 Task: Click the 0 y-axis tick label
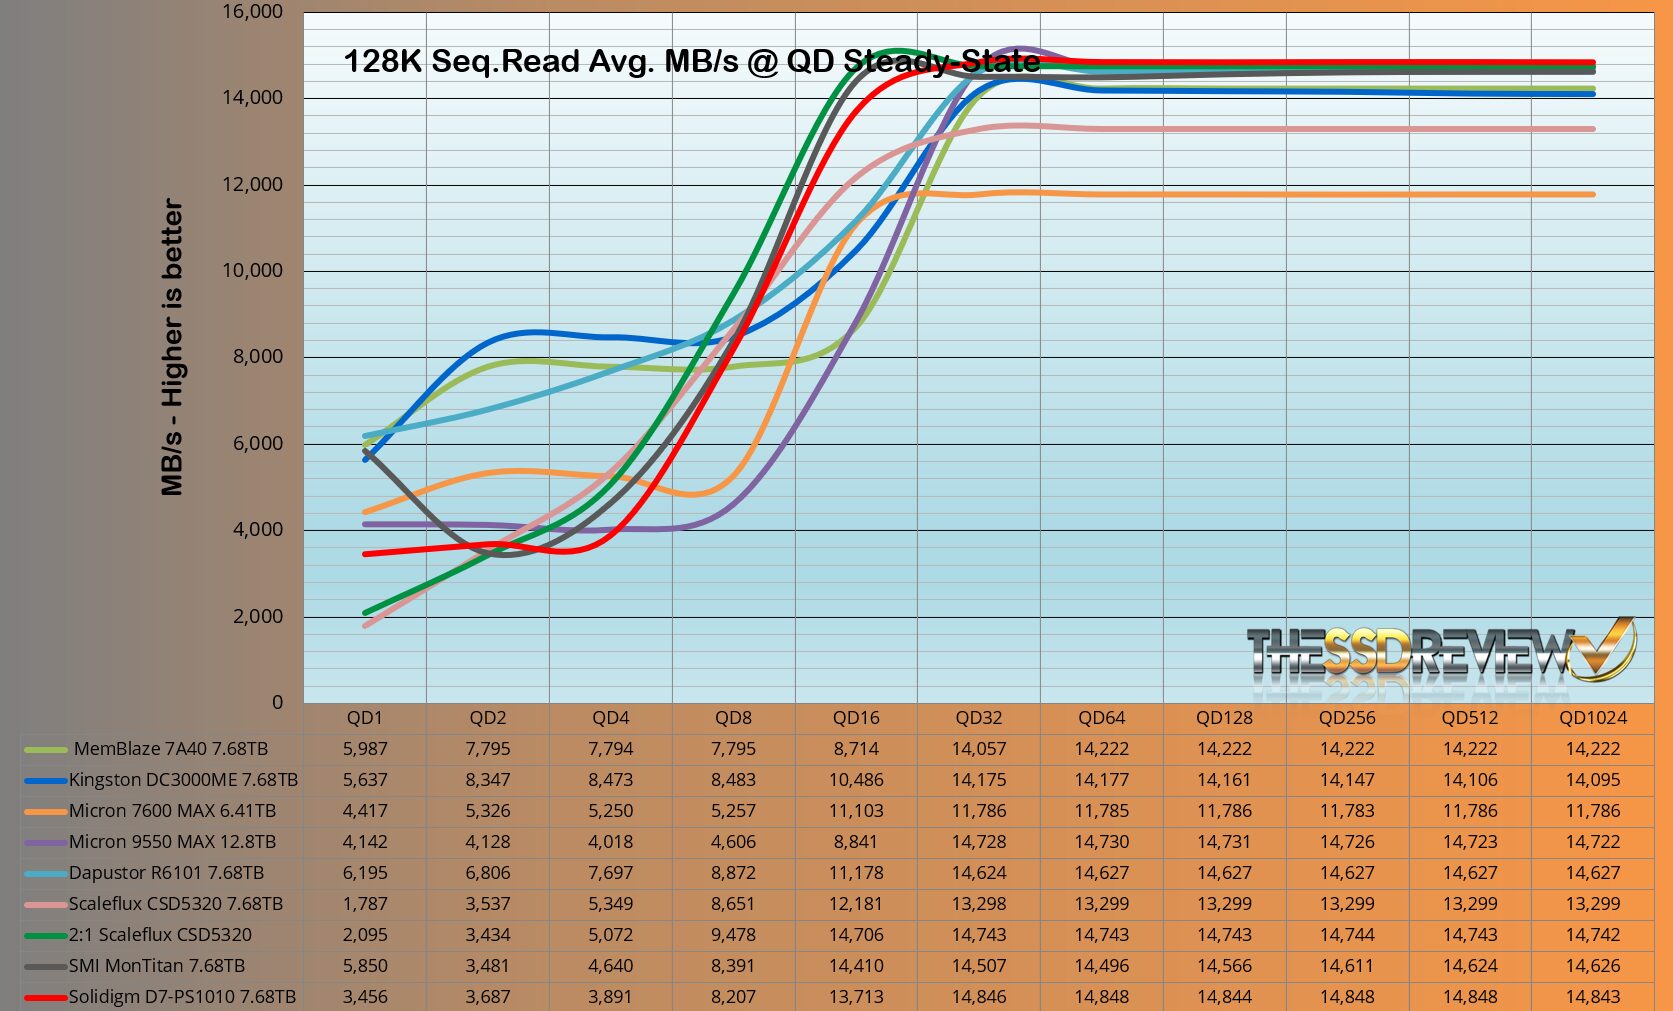(278, 703)
